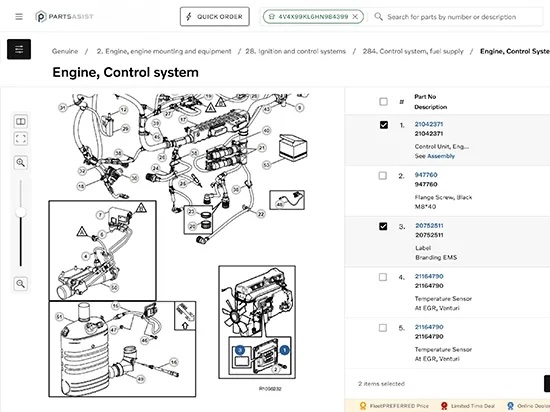Click callout 49 on the elbow pipe

pyautogui.click(x=141, y=379)
